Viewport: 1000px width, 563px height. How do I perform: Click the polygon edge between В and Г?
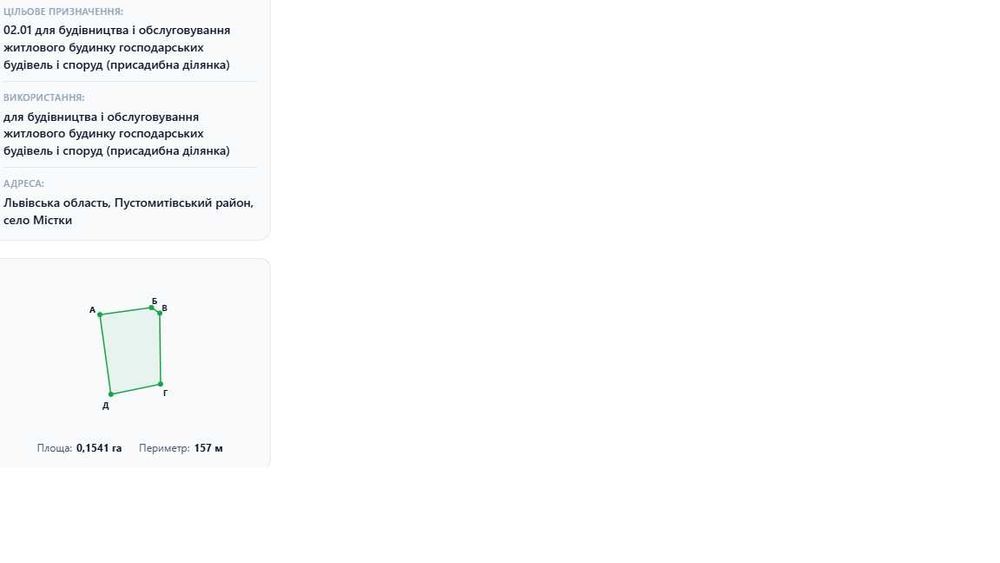click(x=160, y=349)
